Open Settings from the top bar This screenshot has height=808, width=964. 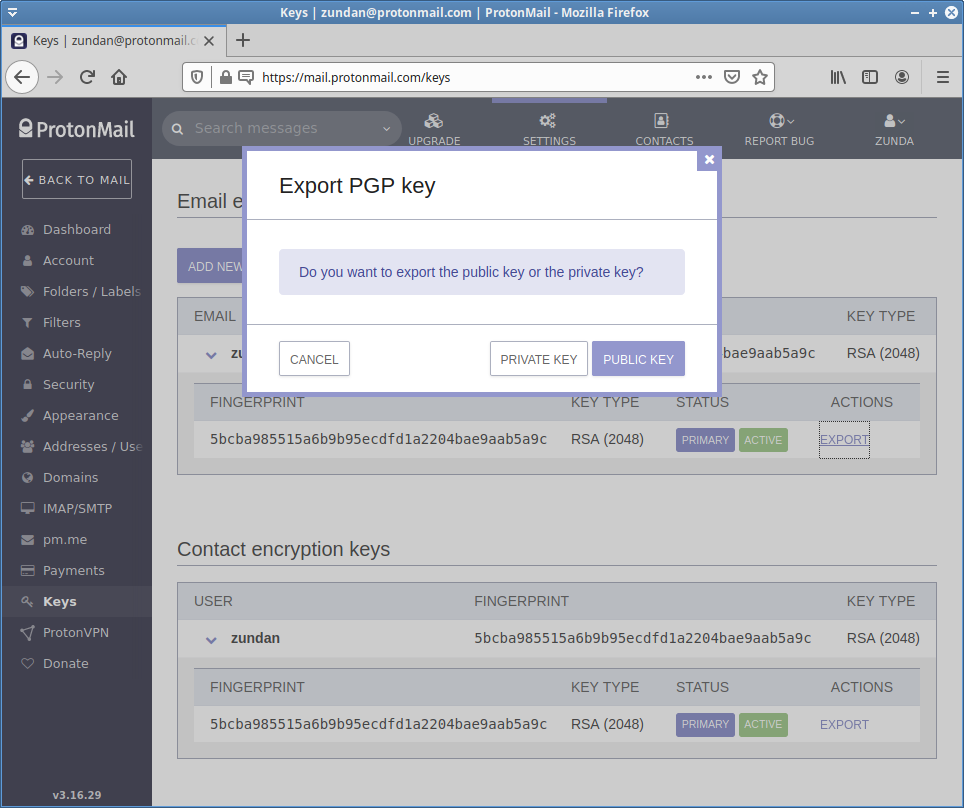tap(549, 129)
